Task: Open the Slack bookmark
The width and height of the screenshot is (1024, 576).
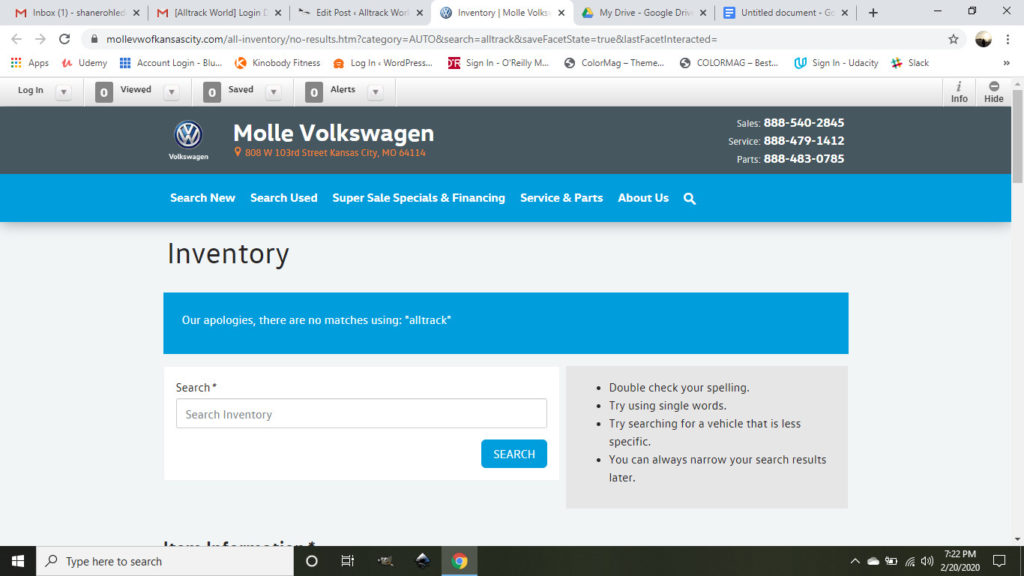Action: point(910,63)
